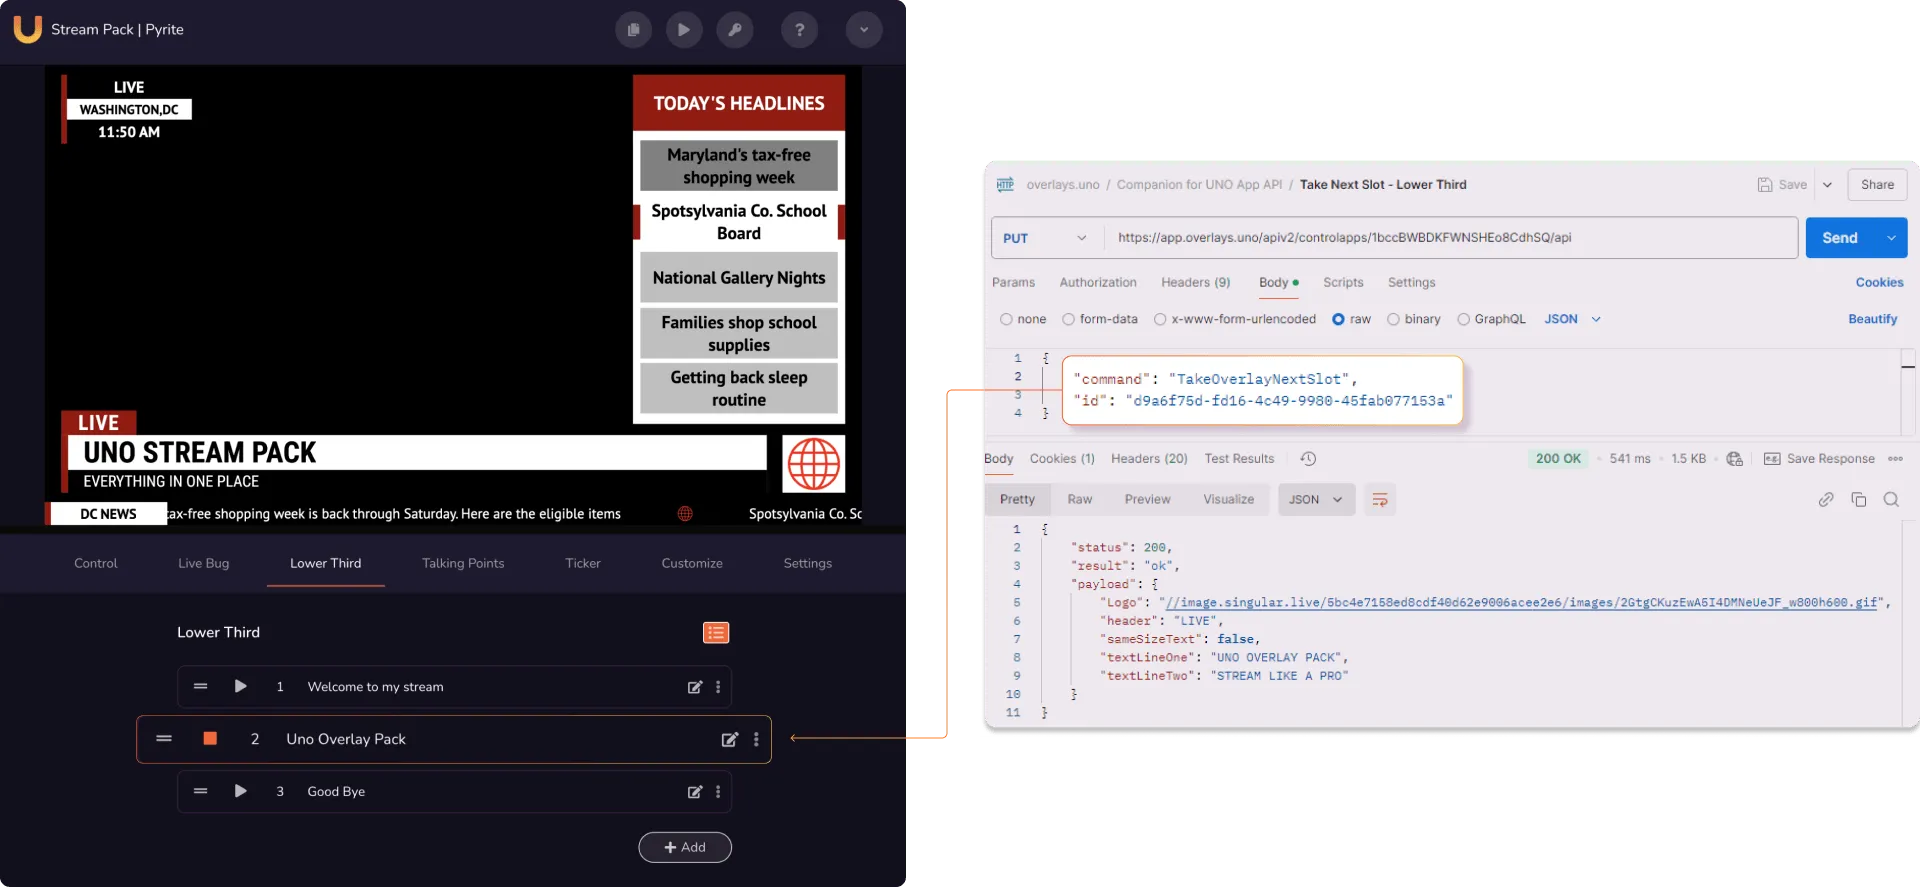The image size is (1920, 887).
Task: Edit the Good Bye slot
Action: tap(695, 792)
